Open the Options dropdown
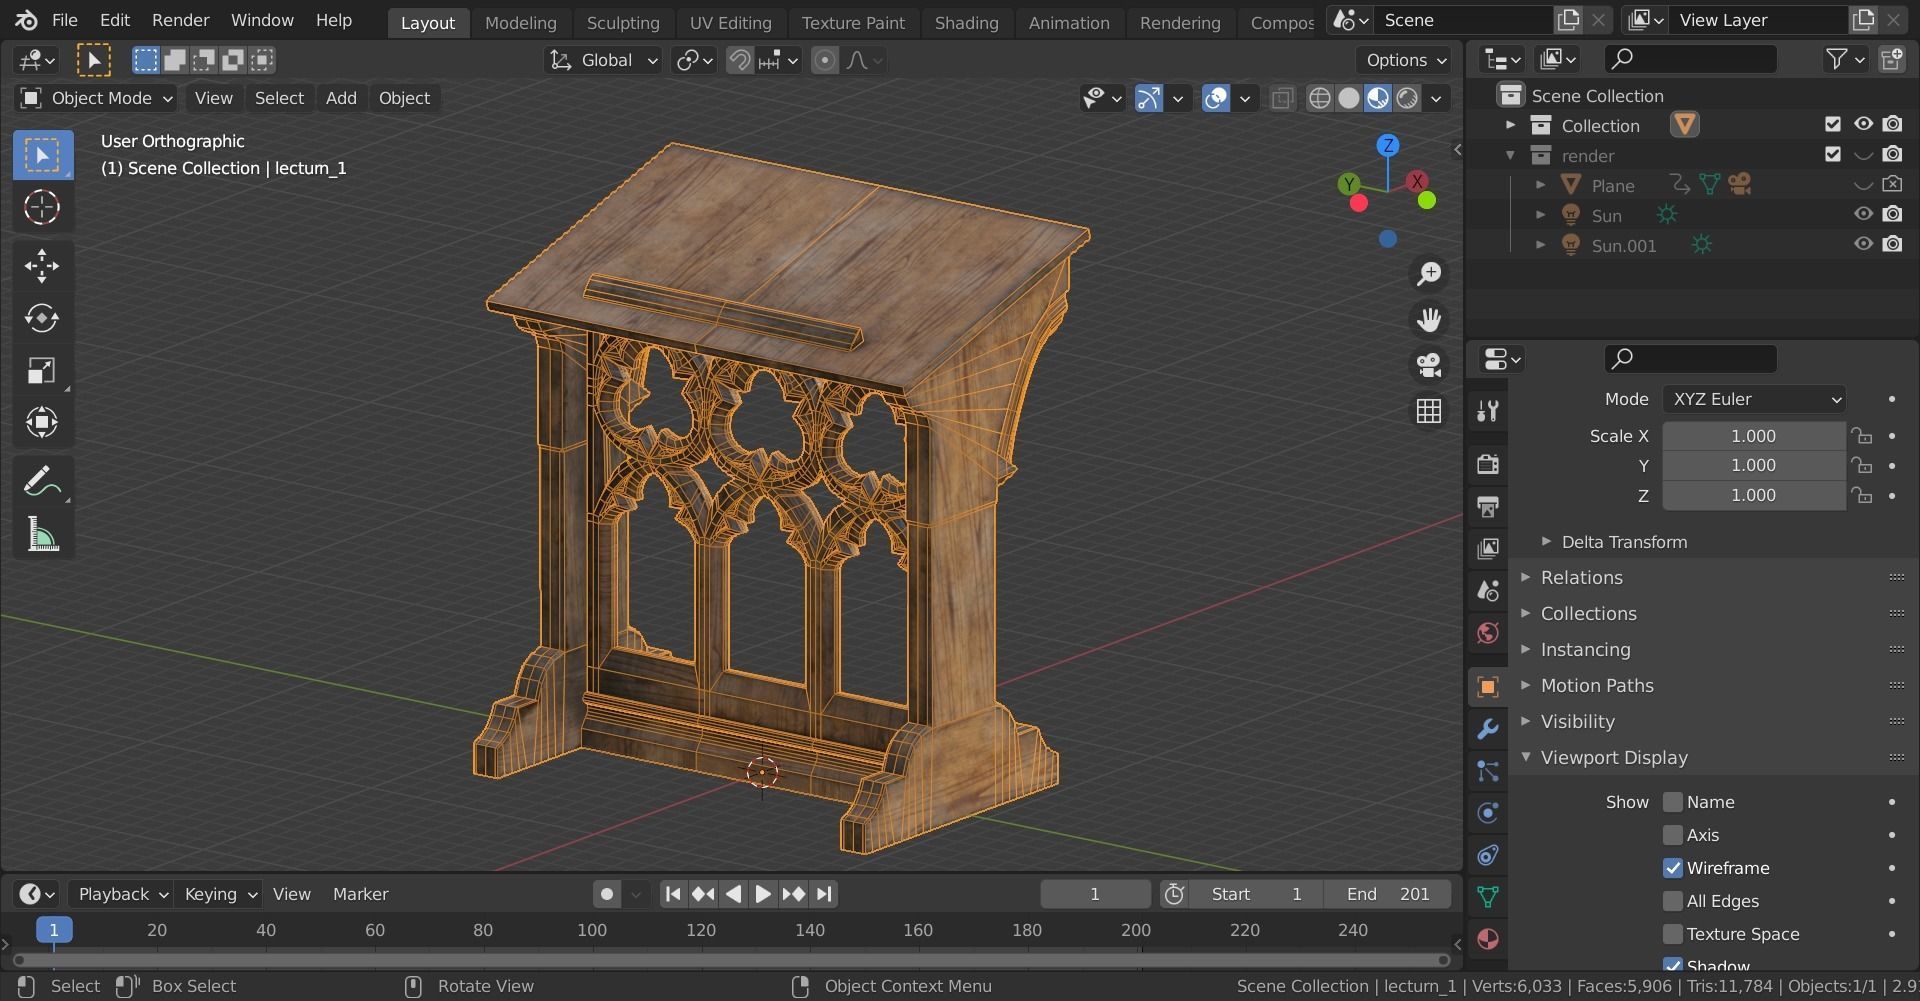 tap(1406, 60)
